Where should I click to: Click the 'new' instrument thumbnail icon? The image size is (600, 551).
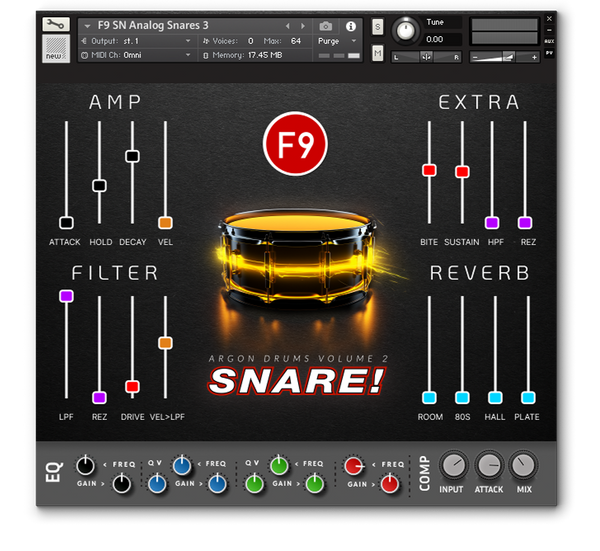(x=56, y=49)
